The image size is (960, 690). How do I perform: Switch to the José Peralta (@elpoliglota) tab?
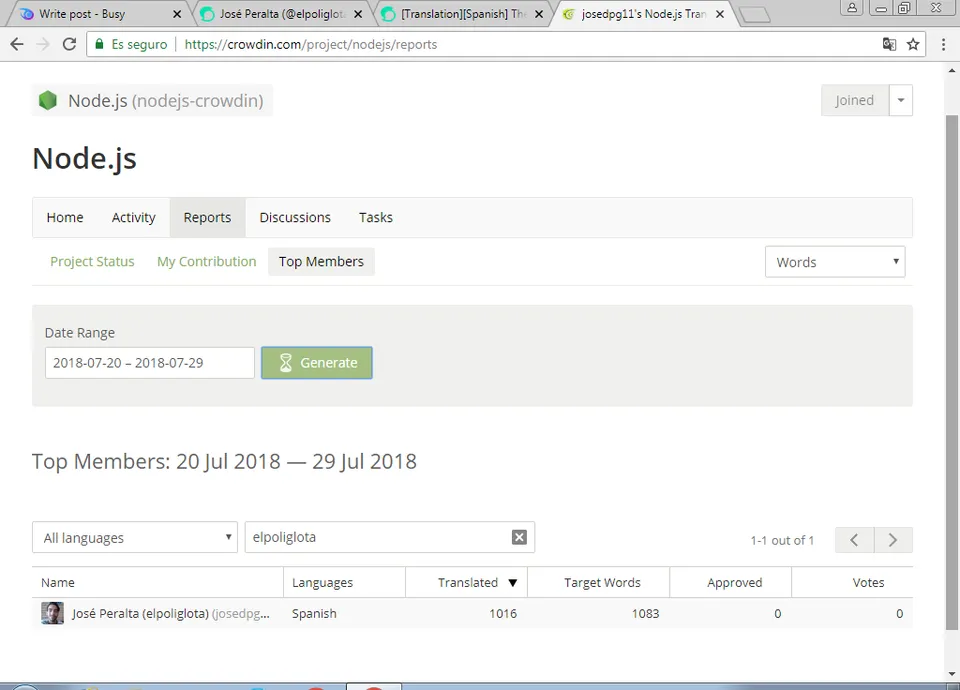click(x=282, y=13)
